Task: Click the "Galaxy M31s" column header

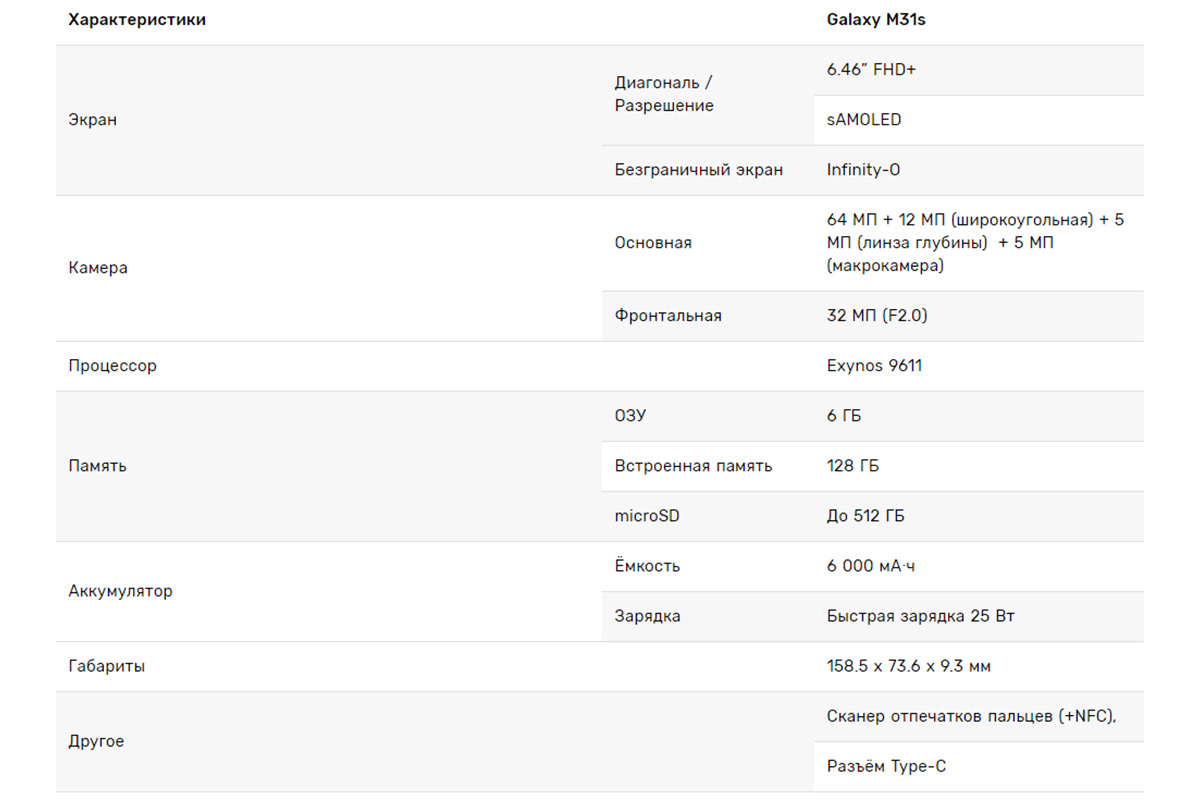Action: click(x=876, y=20)
